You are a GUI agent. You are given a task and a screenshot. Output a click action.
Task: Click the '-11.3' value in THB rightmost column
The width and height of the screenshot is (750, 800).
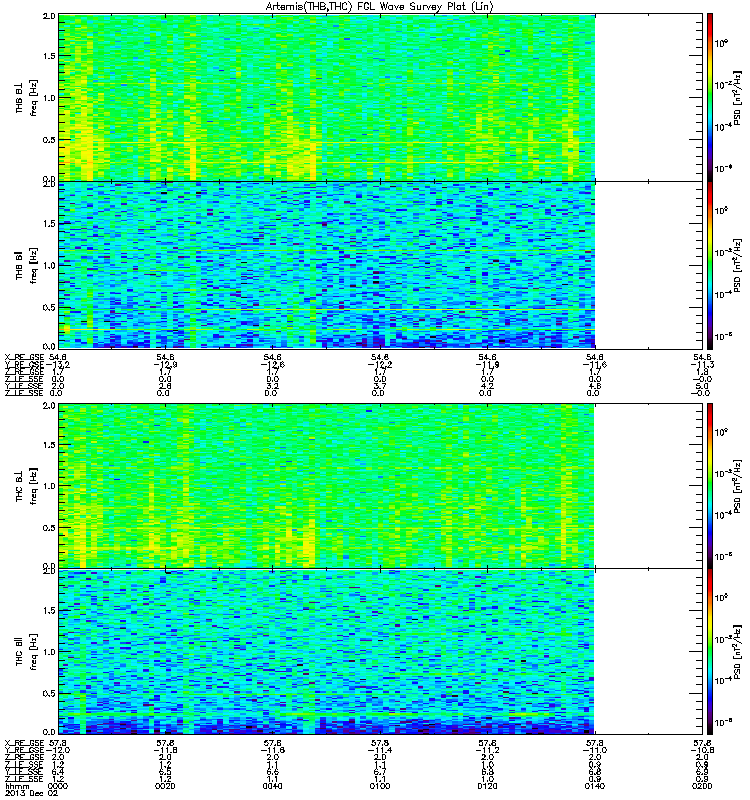point(702,365)
